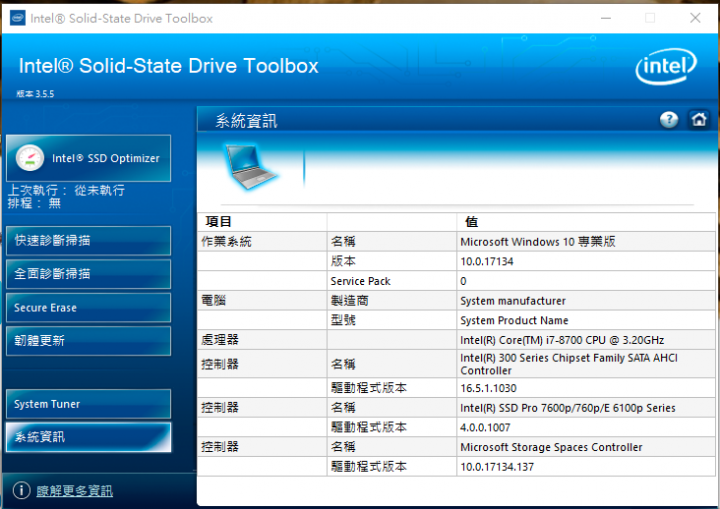Open Secure Erase
Screen dimensions: 720x509
click(89, 307)
